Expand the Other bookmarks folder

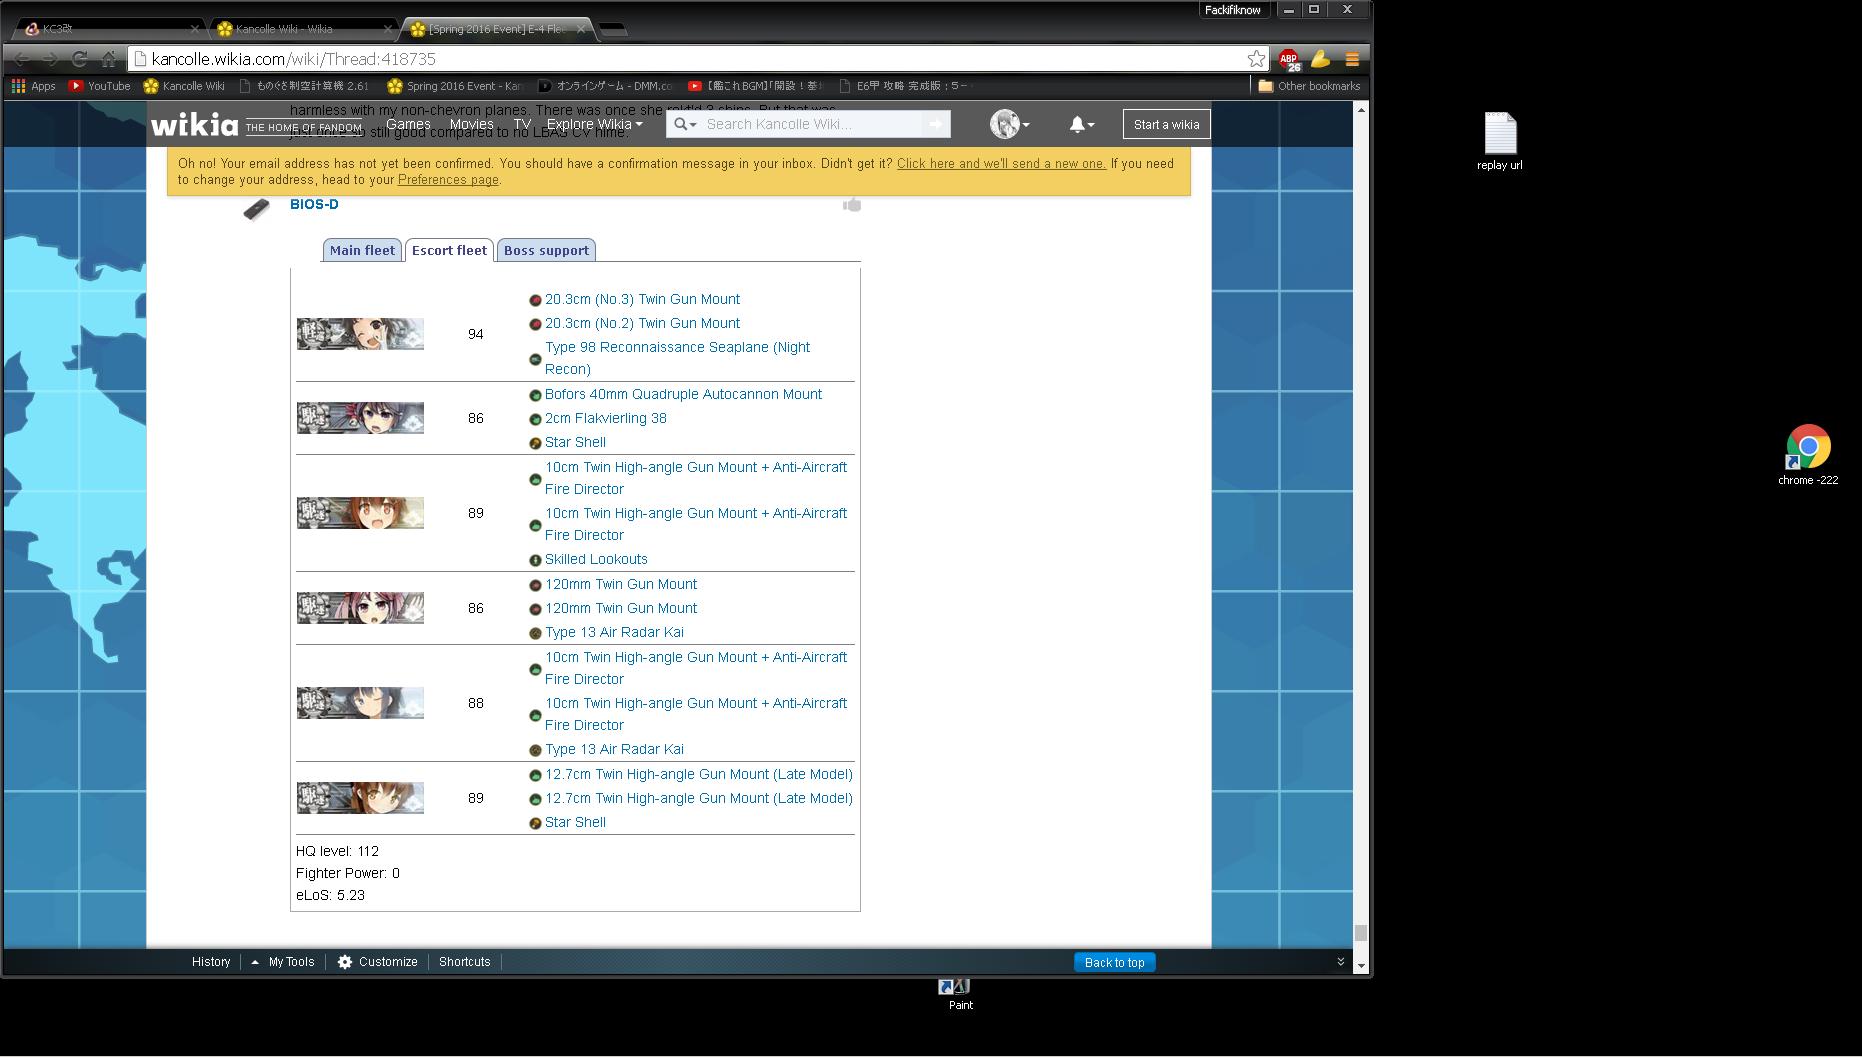pos(1309,86)
